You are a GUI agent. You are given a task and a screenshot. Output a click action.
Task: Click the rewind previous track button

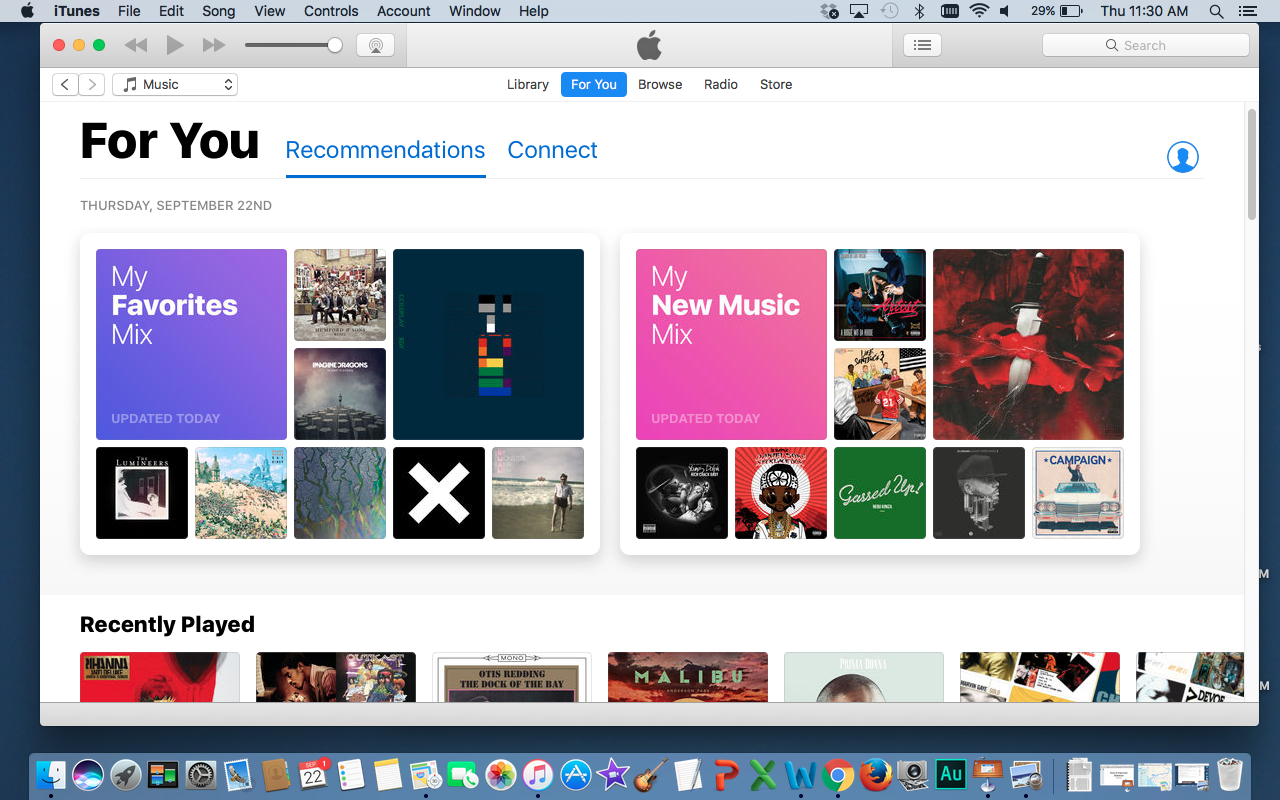coord(136,45)
